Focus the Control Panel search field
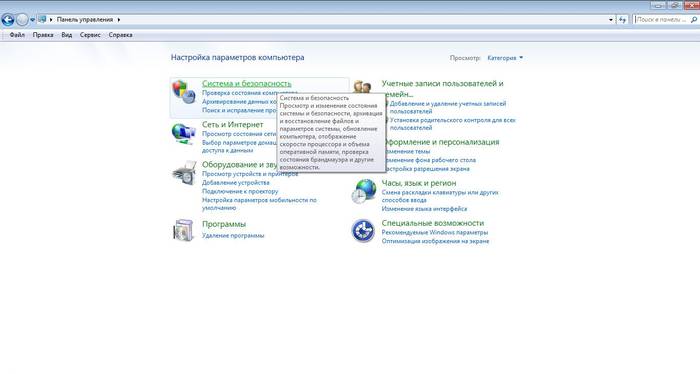 tap(661, 20)
